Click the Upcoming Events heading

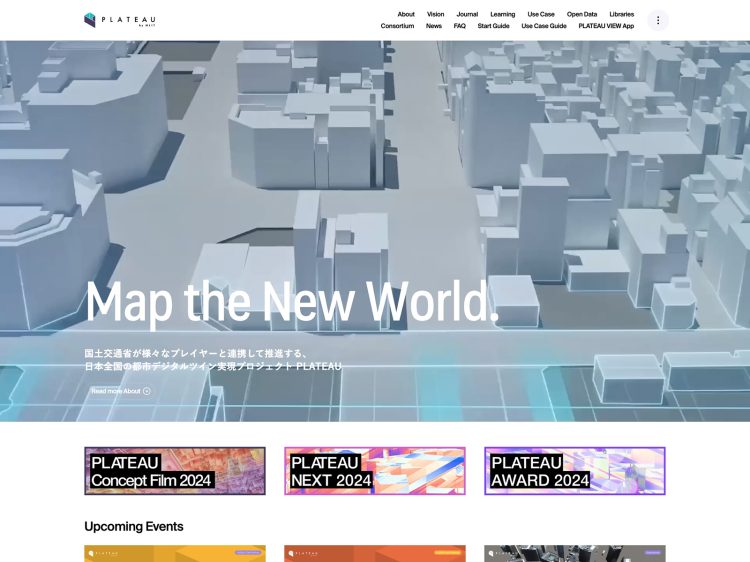pyautogui.click(x=134, y=527)
